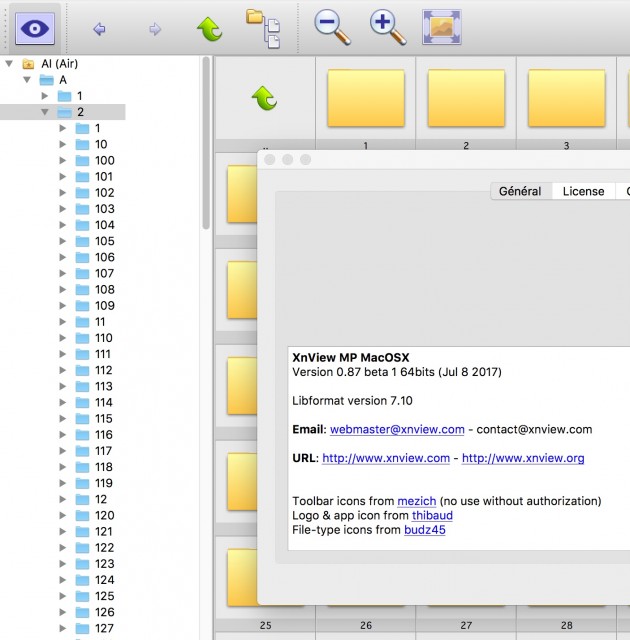Screen dimensions: 630x640
Task: Select the AI (Air) favorites folder icon
Action: click(28, 64)
